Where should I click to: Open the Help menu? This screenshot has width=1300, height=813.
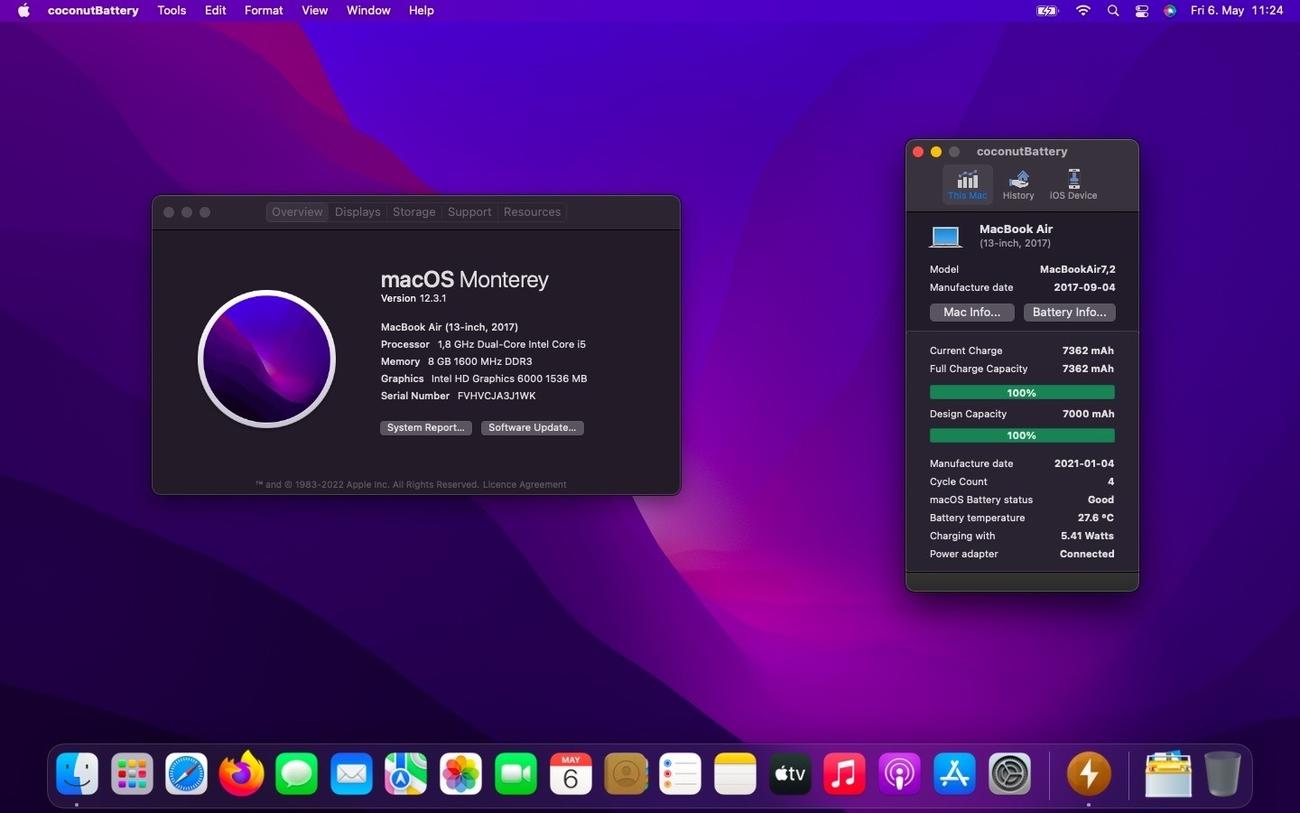(x=421, y=10)
